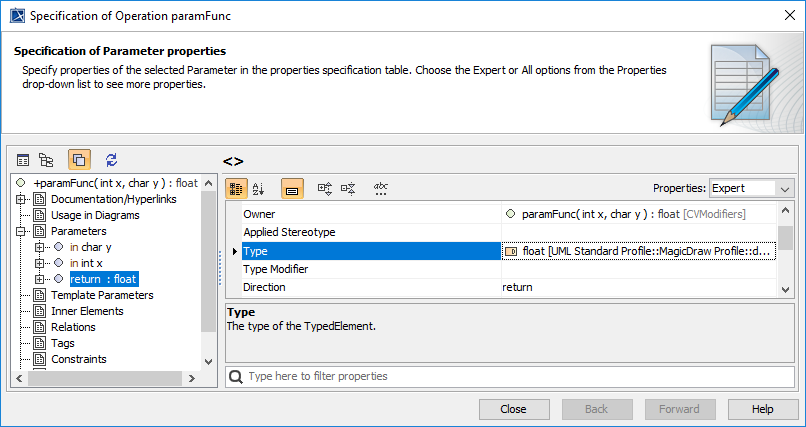Image resolution: width=806 pixels, height=427 pixels.
Task: Toggle the show description area icon
Action: tap(292, 188)
